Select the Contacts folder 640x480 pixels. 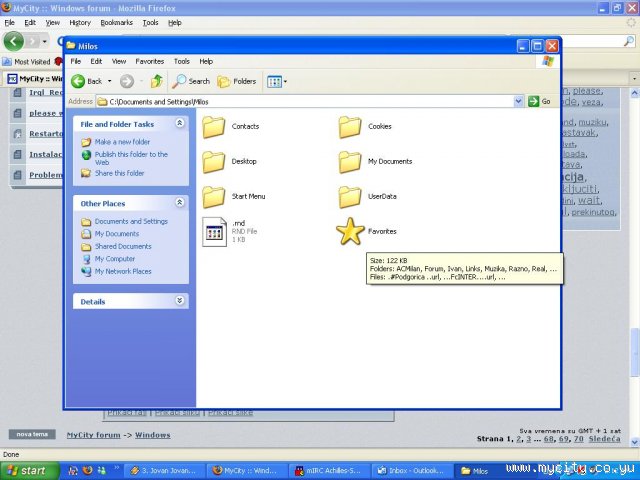click(x=231, y=127)
